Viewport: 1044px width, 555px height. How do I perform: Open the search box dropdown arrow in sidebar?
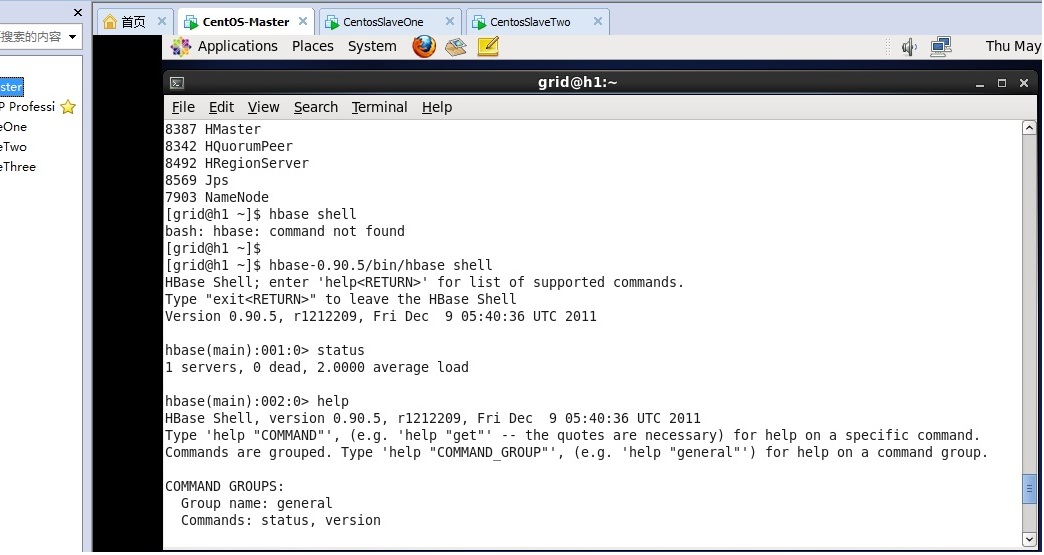coord(73,37)
